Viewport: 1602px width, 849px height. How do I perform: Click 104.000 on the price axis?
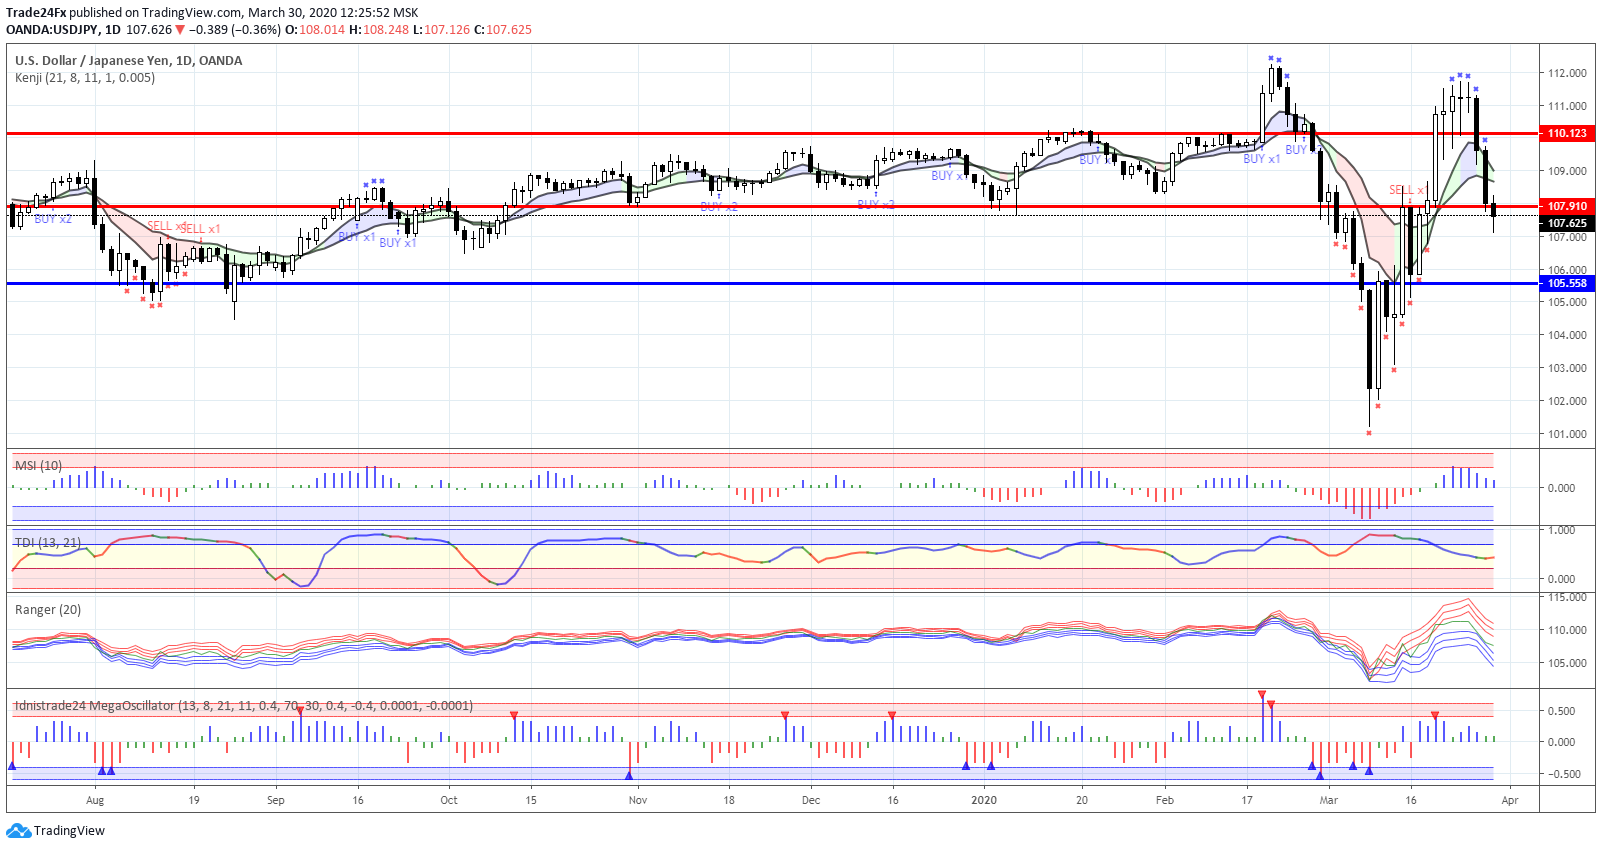click(x=1567, y=335)
